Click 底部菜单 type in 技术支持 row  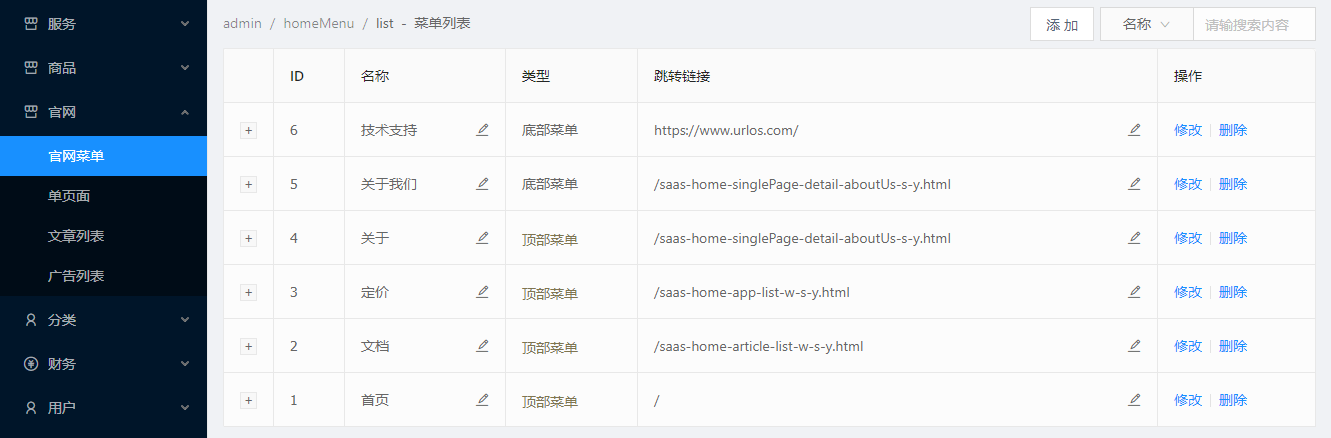(x=550, y=130)
